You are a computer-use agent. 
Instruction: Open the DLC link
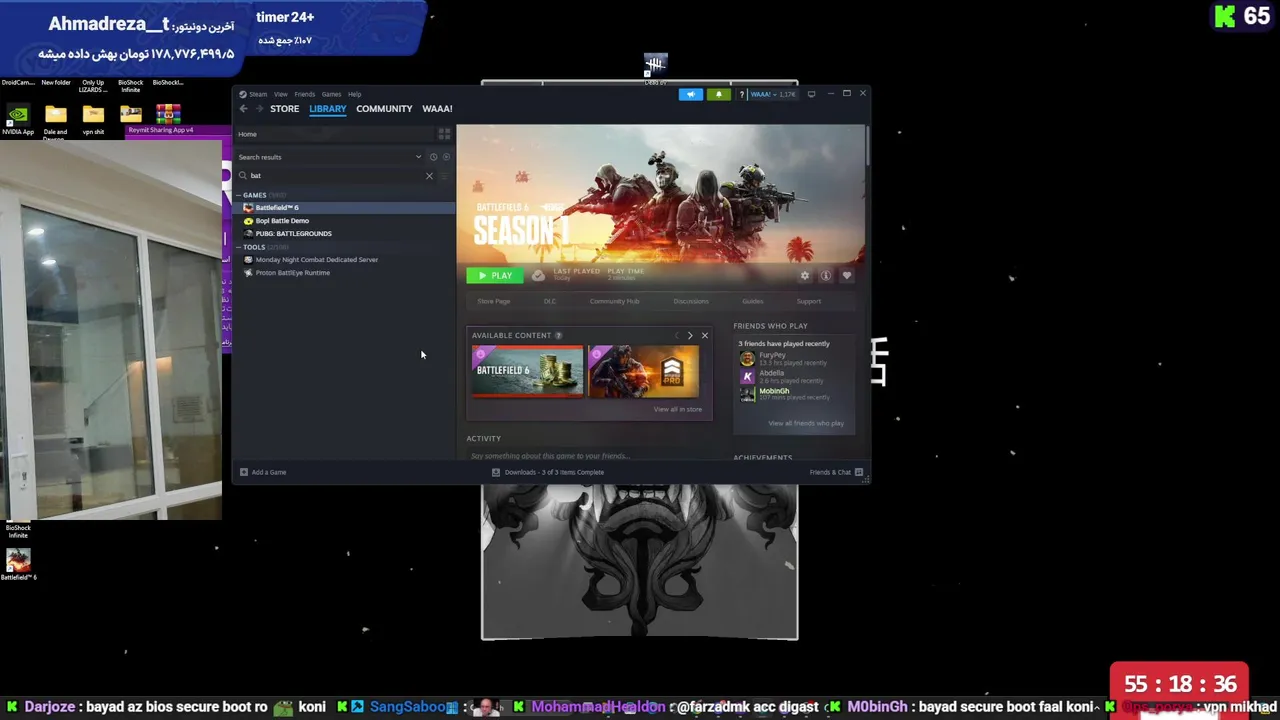pyautogui.click(x=550, y=301)
